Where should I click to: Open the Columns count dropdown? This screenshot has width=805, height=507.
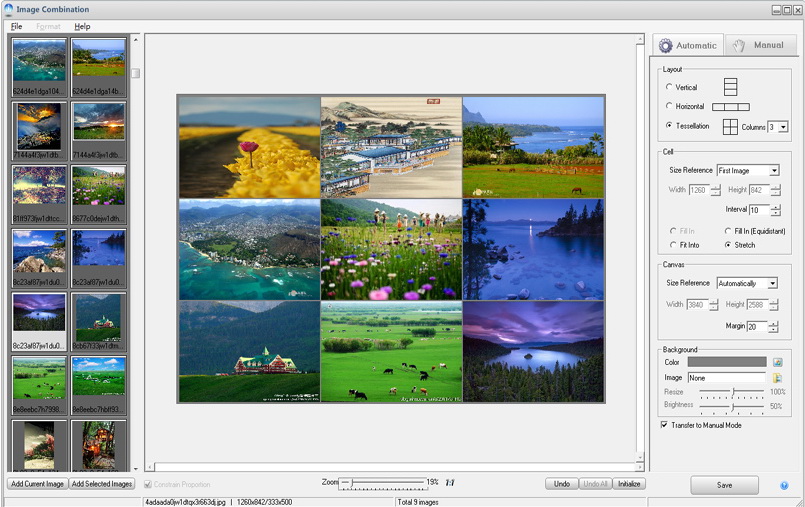pos(783,127)
